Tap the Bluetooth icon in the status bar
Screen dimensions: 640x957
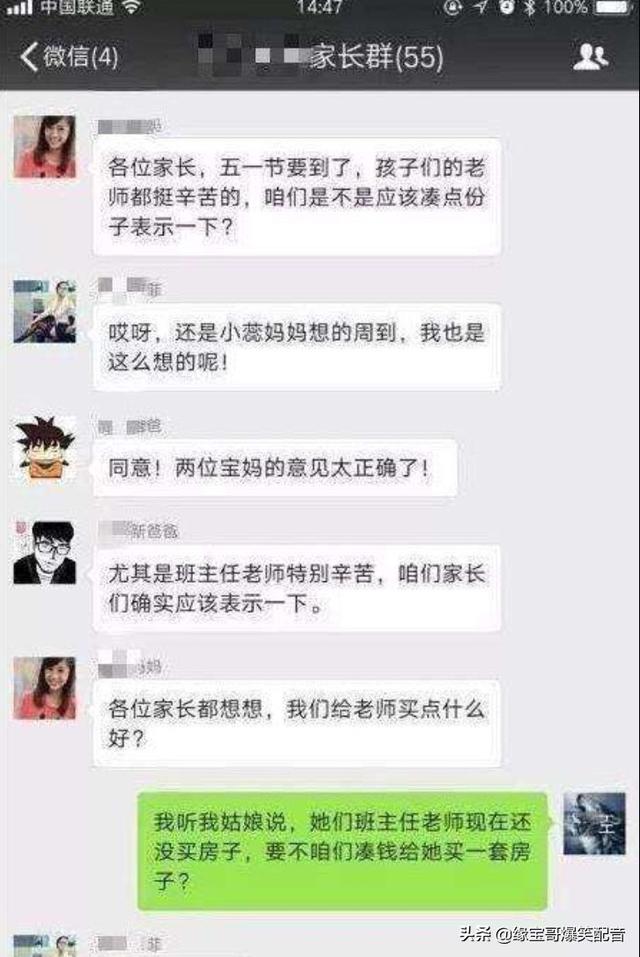[530, 7]
